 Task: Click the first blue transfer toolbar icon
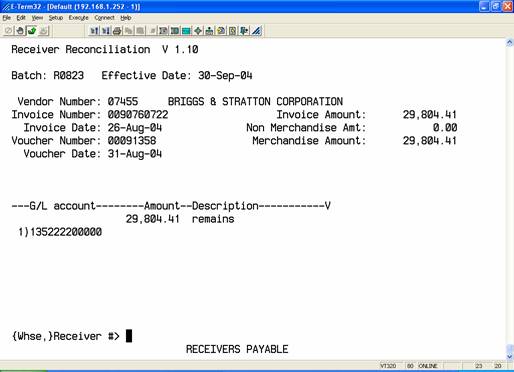tap(94, 31)
